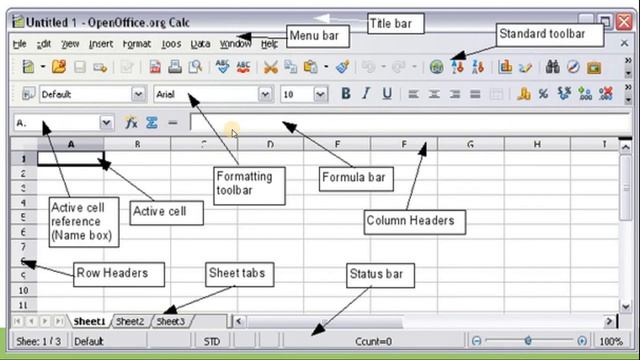Click the New document icon
Image resolution: width=640 pixels, height=360 pixels.
[x=28, y=67]
